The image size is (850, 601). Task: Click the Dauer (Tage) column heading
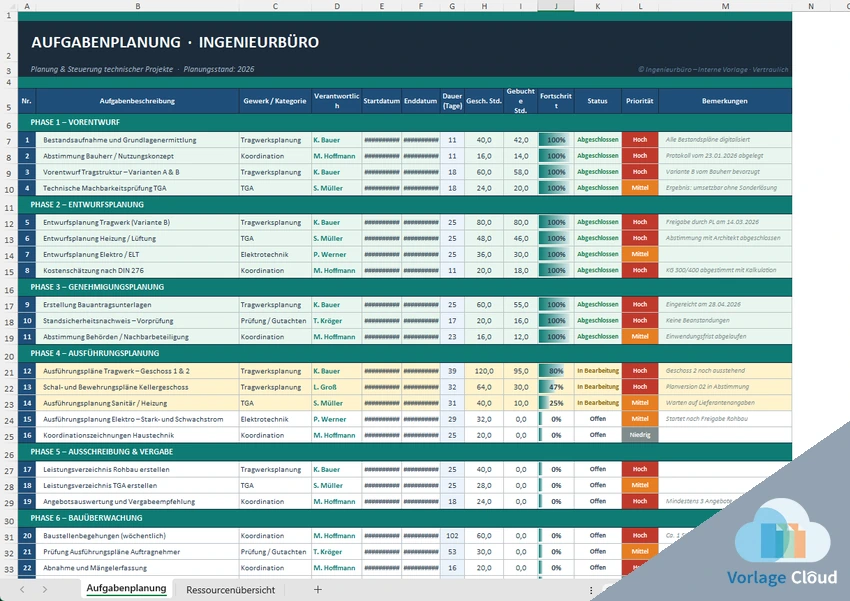[x=452, y=101]
